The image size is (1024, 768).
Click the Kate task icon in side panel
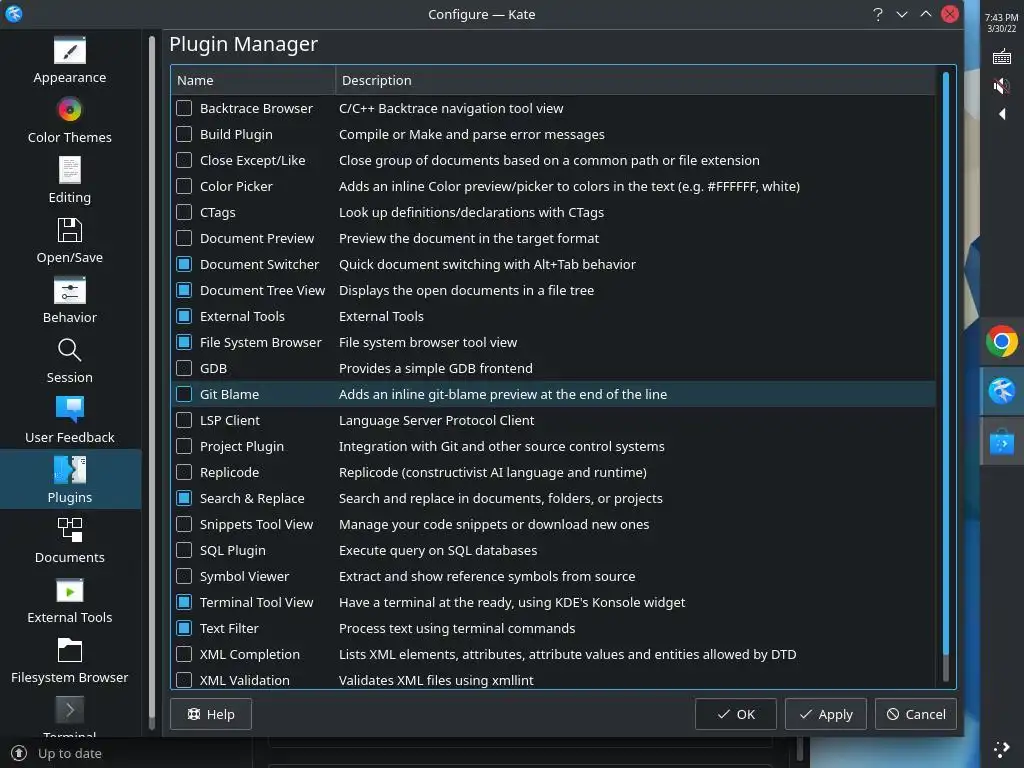pos(1002,391)
